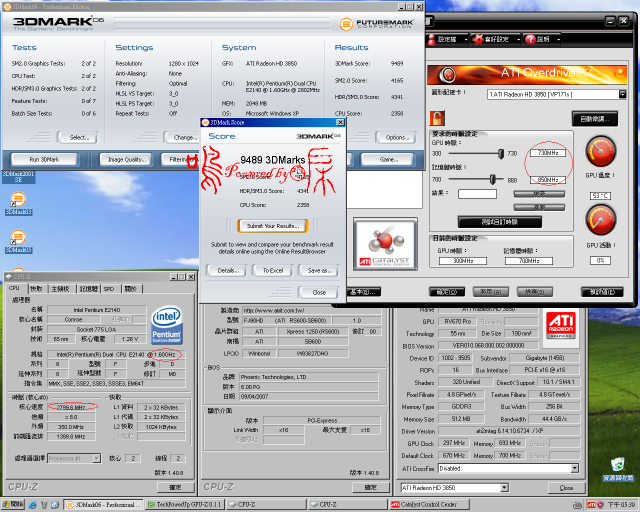Click the GPU activity gauge in Overdrive
This screenshot has width=640, height=512.
click(x=600, y=220)
